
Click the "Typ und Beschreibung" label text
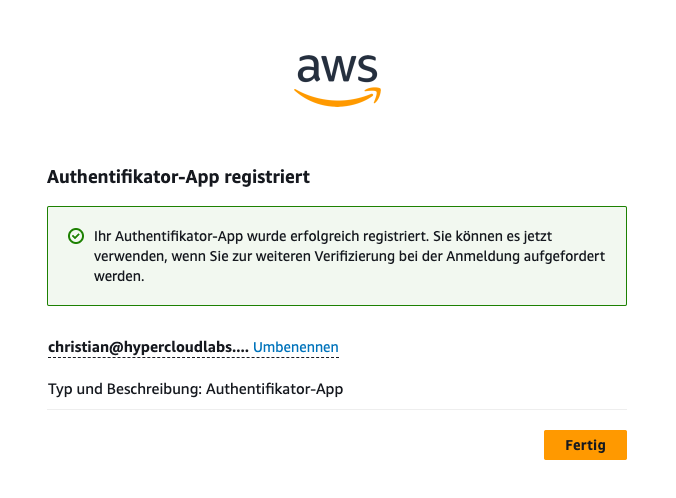[x=123, y=389]
